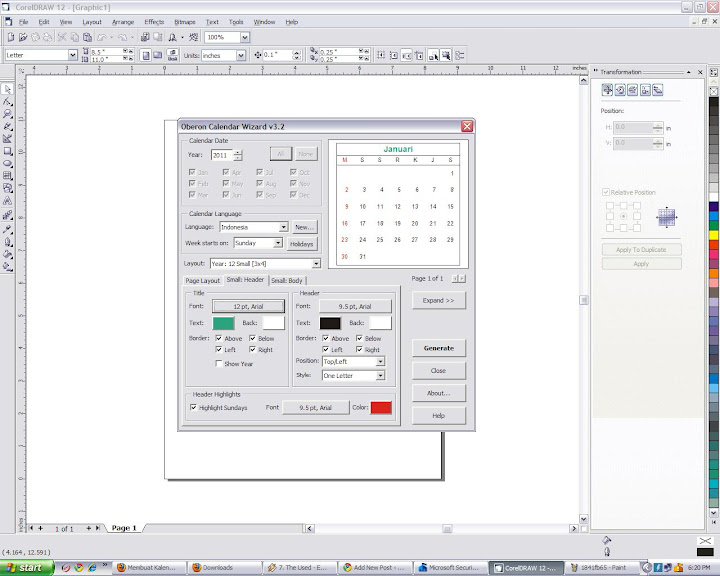720x576 pixels.
Task: Open the Units dropdown
Action: 241,56
